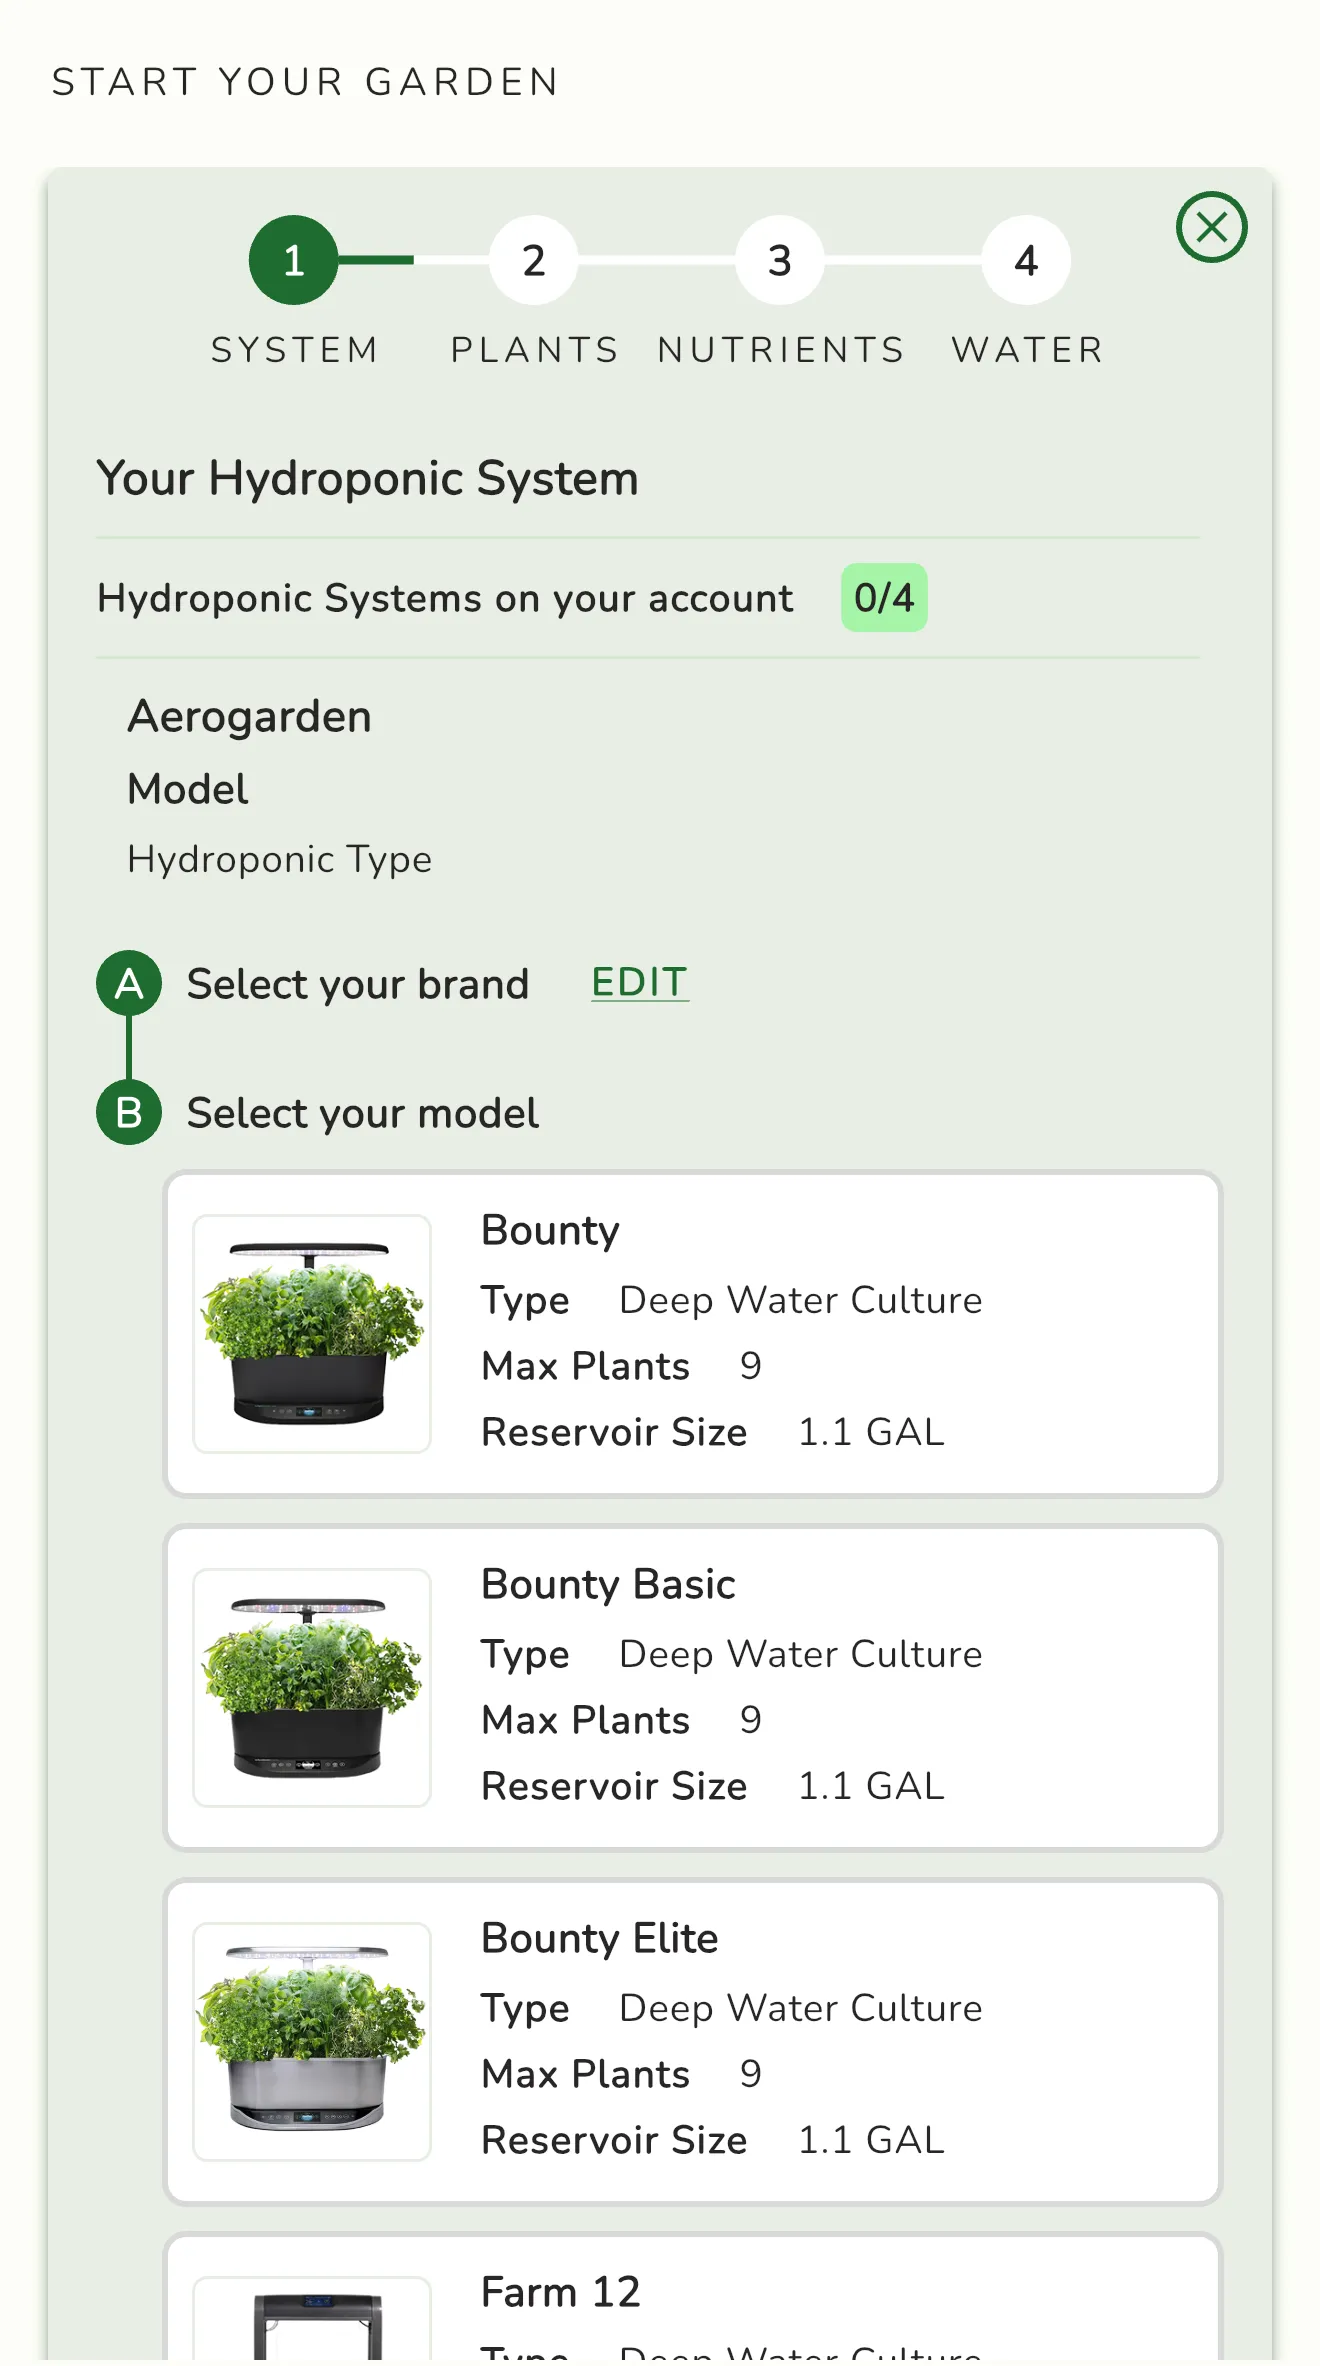Click the A step marker icon
Screen dimensions: 1320x2366
(x=129, y=983)
